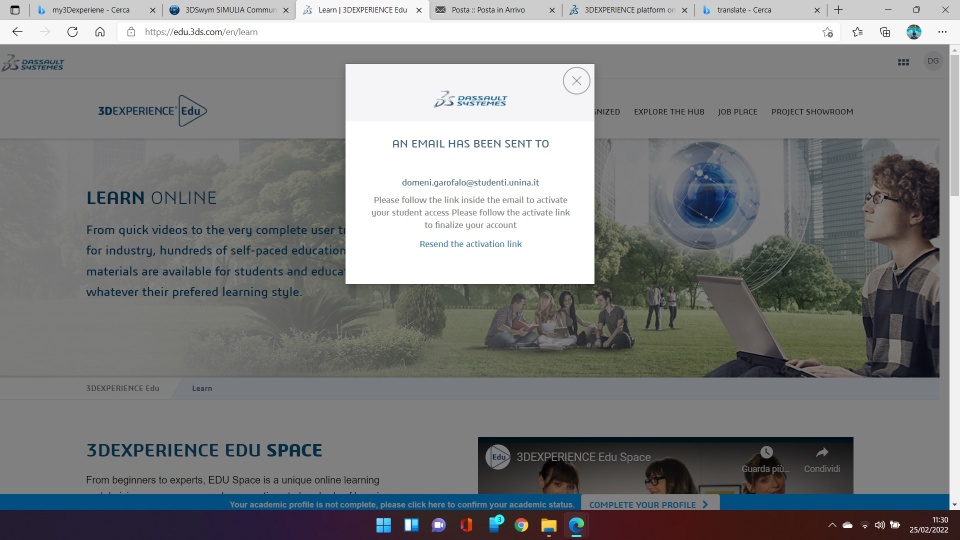Click the volume icon in system tray
Screen dimensions: 960x540
(x=880, y=525)
